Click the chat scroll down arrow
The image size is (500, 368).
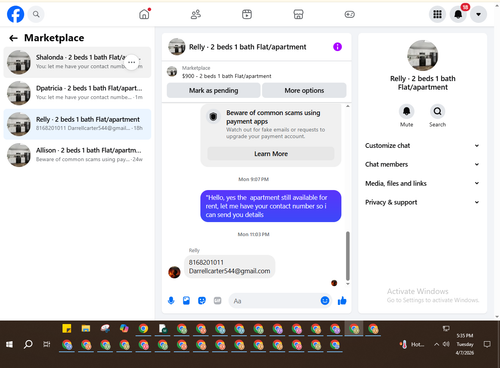(348, 284)
